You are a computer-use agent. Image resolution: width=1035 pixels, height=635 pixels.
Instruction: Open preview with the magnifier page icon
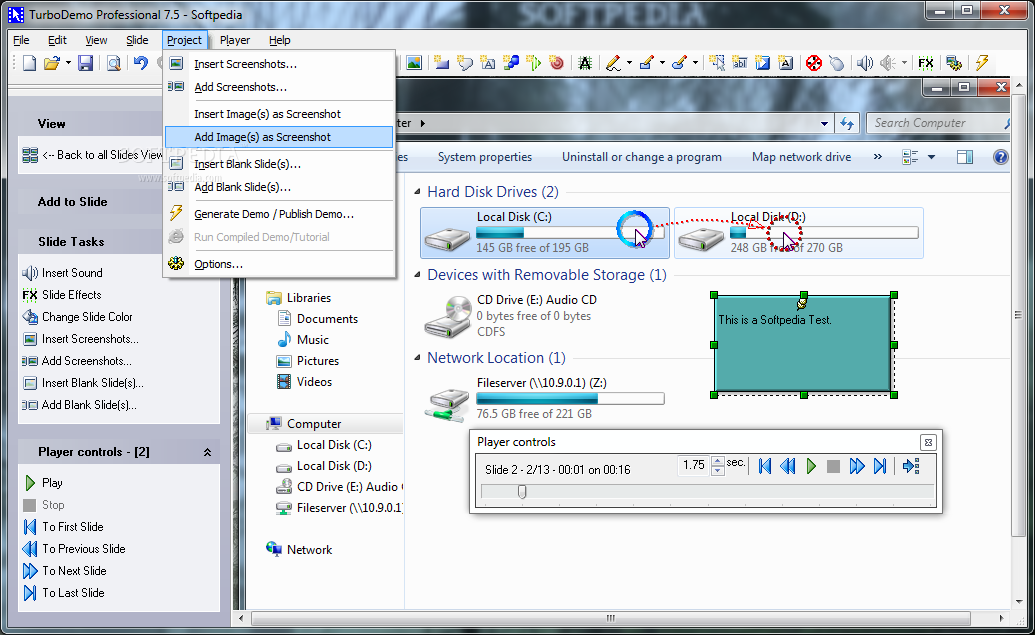tap(114, 63)
